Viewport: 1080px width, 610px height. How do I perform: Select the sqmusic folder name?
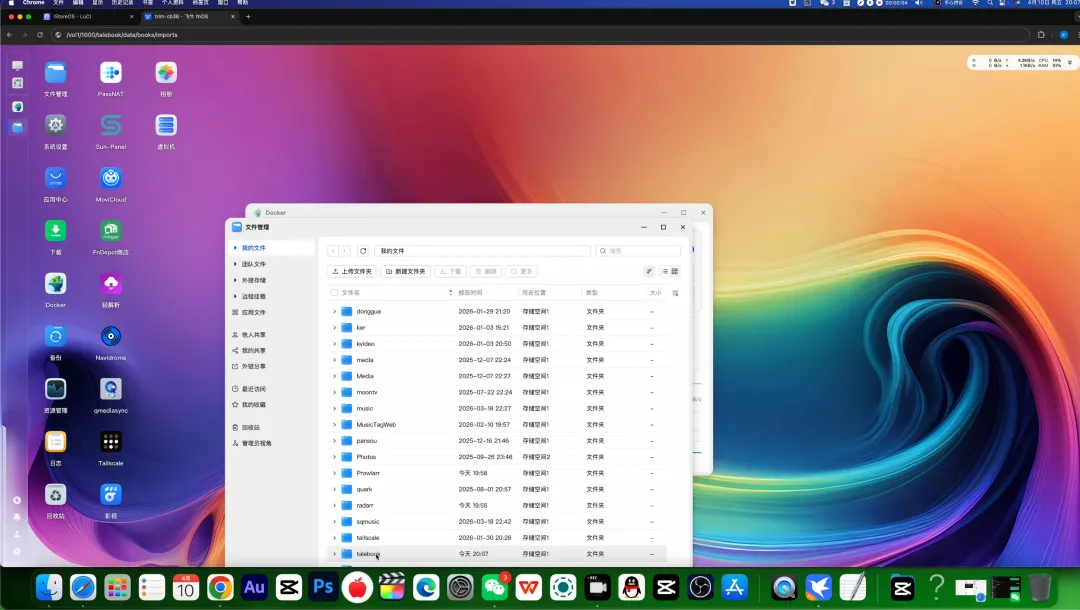368,522
